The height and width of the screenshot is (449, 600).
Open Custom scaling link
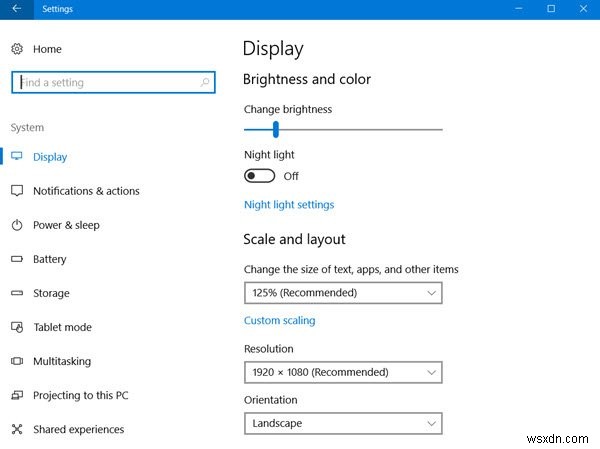coord(280,320)
